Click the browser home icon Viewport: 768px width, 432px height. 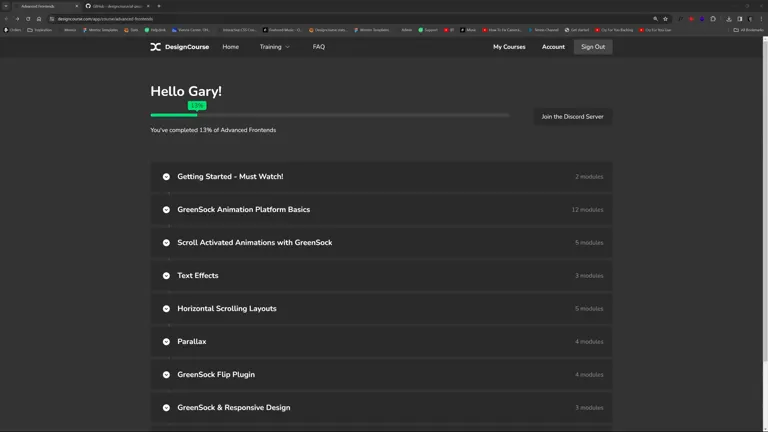tap(39, 19)
